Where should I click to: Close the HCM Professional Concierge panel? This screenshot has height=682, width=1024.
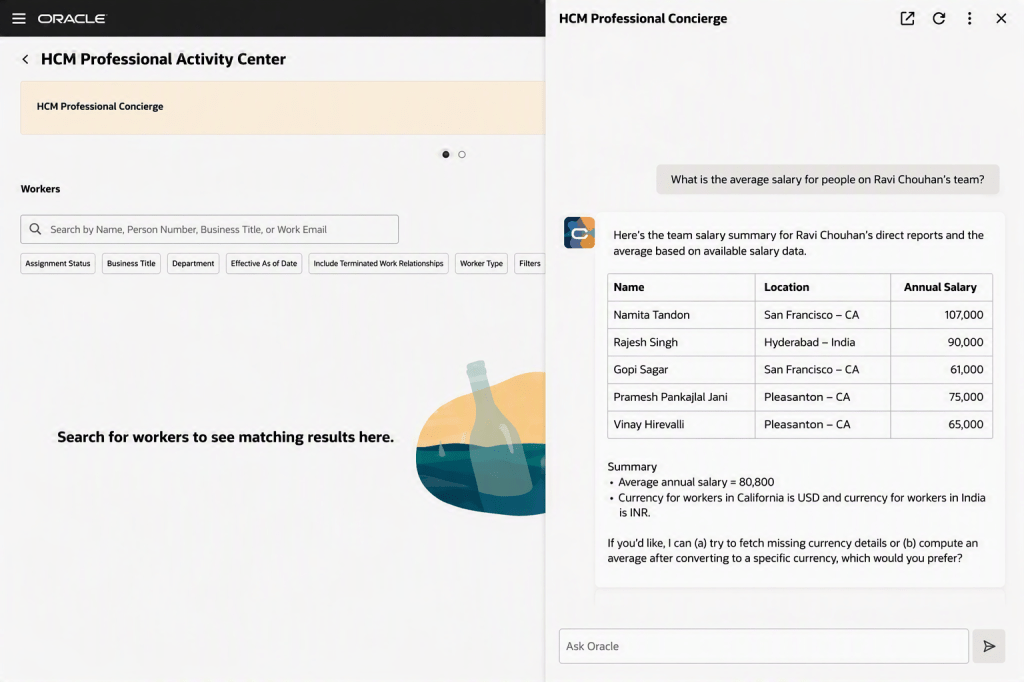[x=1000, y=18]
